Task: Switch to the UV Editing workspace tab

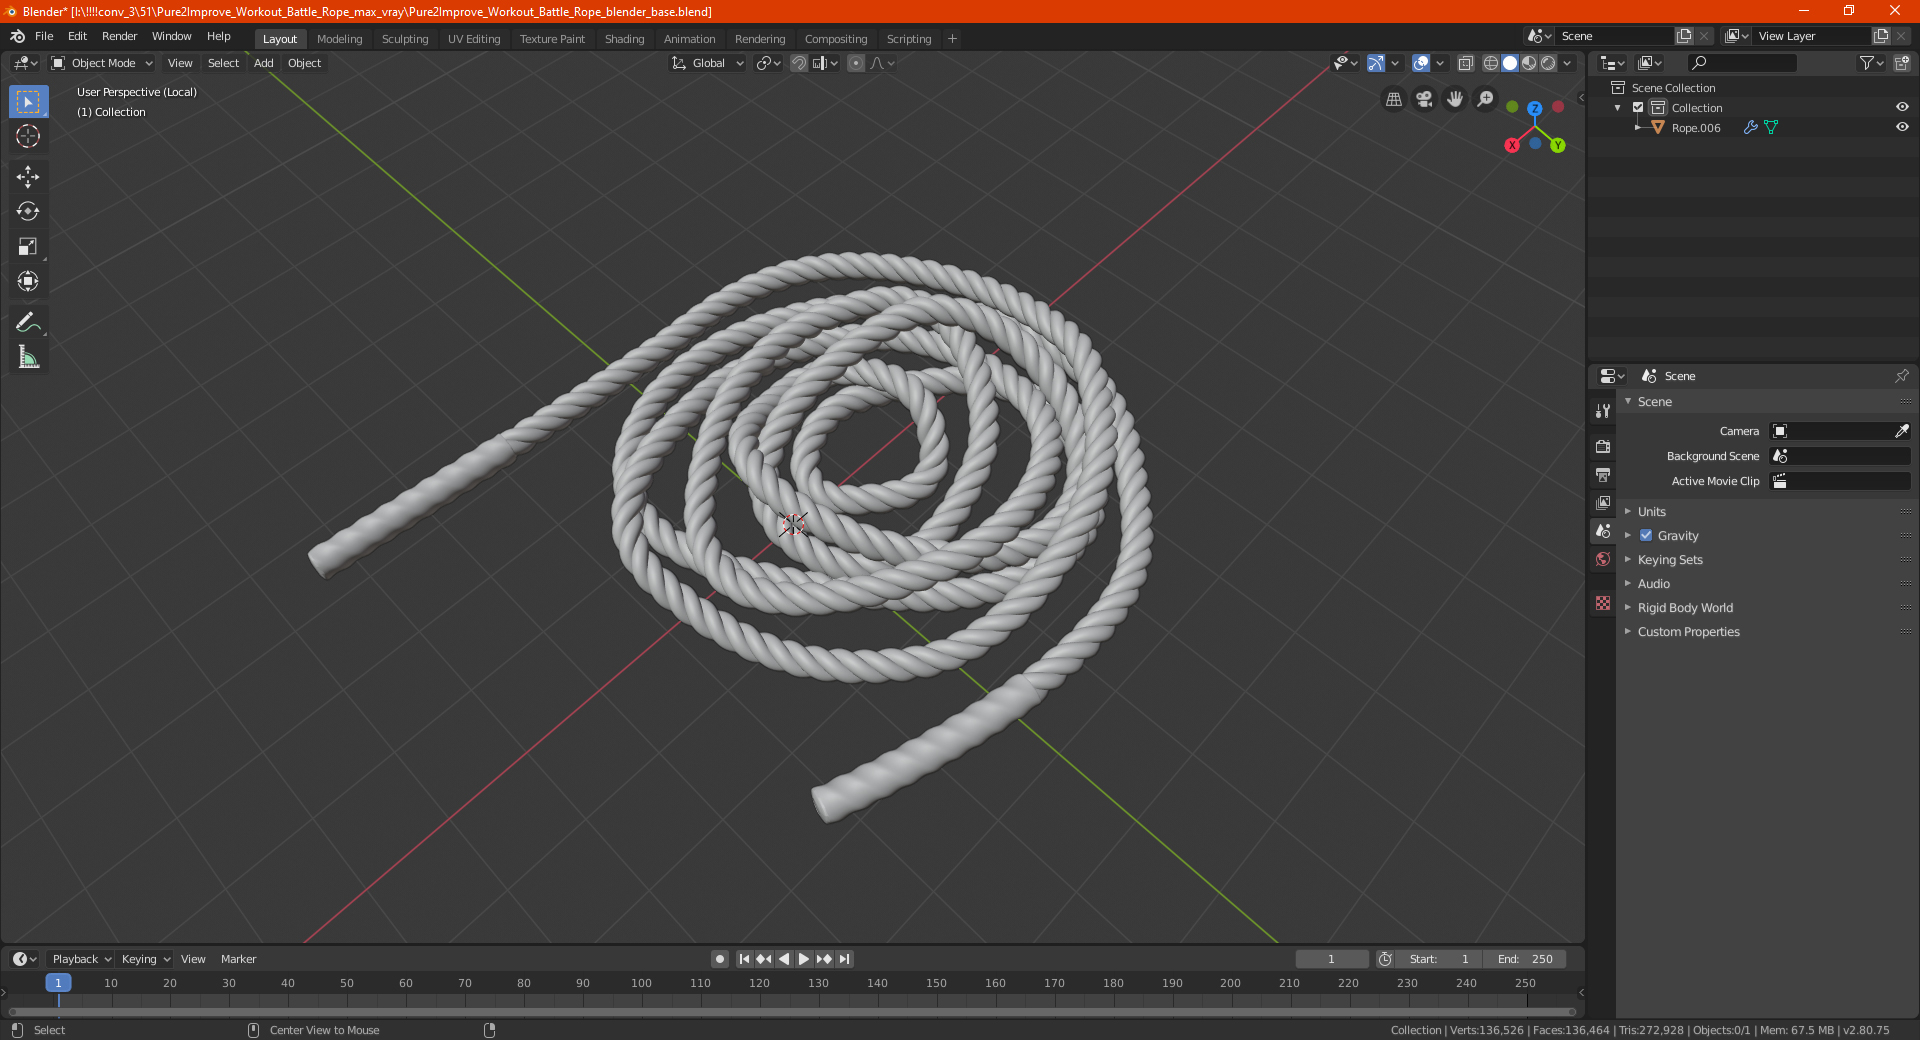Action: (474, 39)
